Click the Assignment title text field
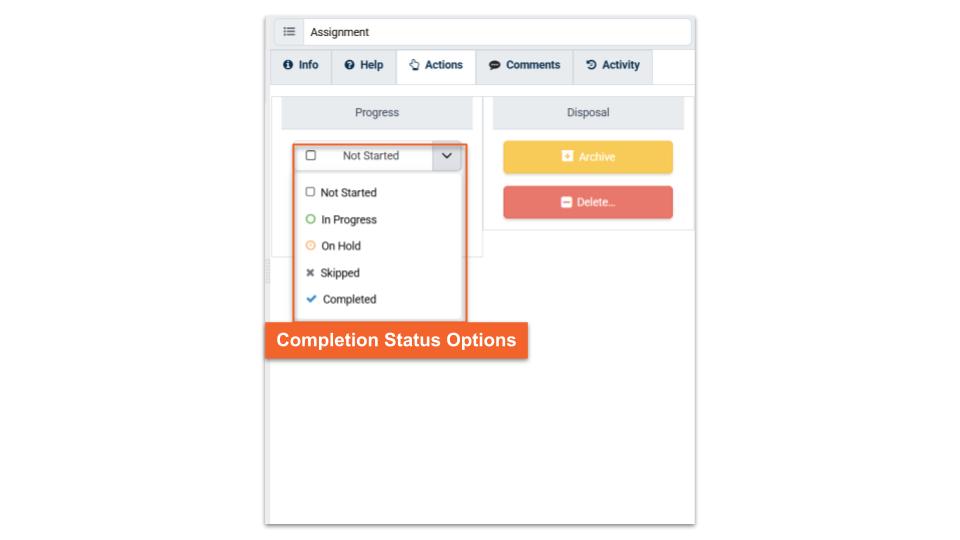The width and height of the screenshot is (960, 540). [x=496, y=32]
